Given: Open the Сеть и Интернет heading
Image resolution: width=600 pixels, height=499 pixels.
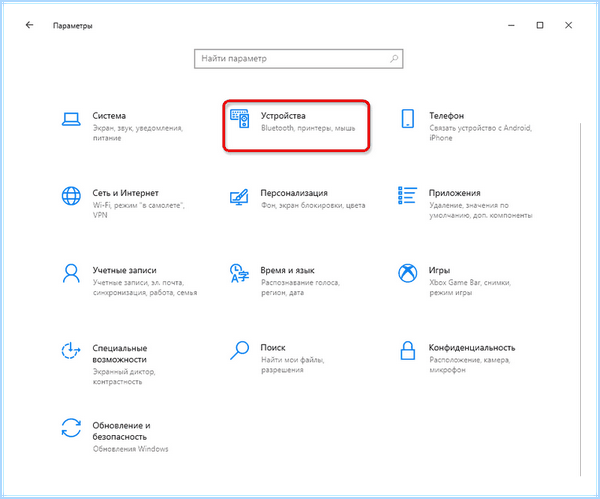Looking at the screenshot, I should [125, 193].
